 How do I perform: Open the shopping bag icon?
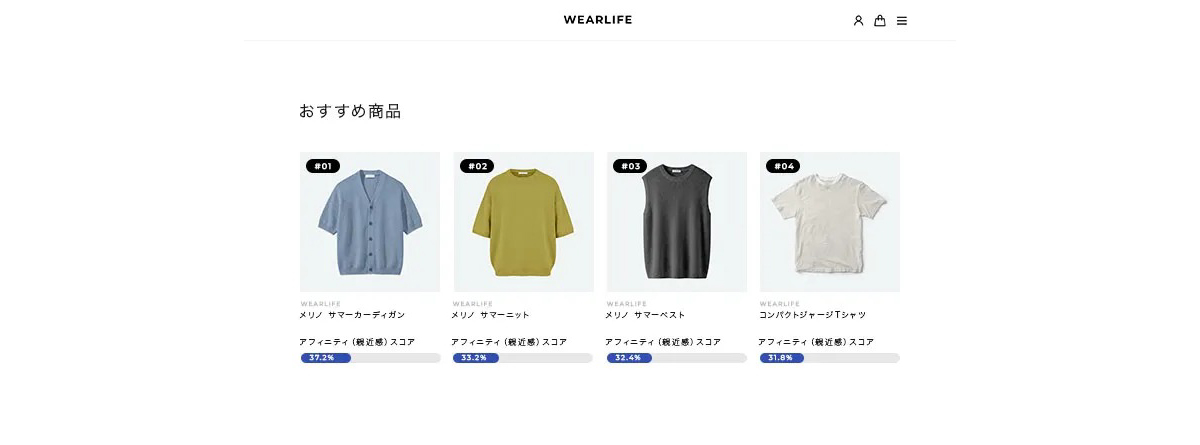[880, 20]
